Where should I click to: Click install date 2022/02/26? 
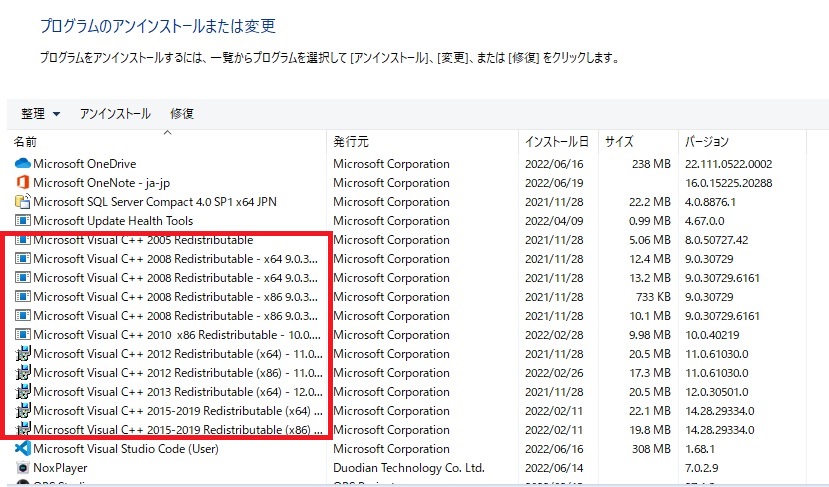point(554,373)
